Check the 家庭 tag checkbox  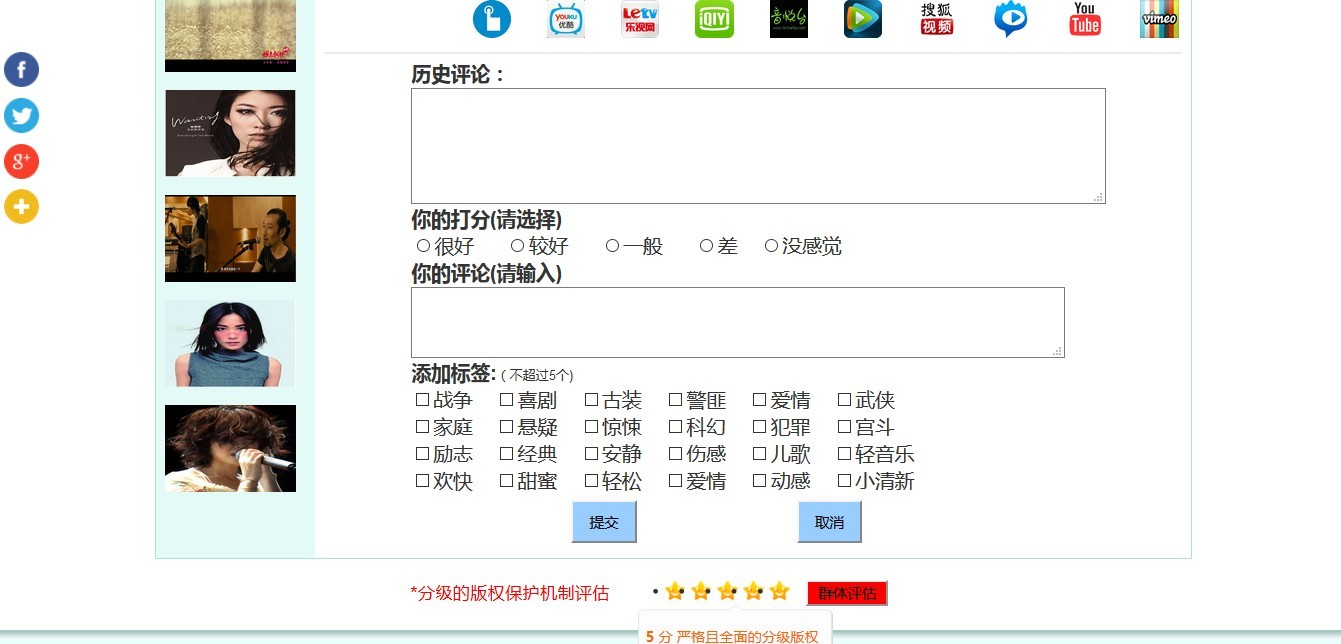pyautogui.click(x=422, y=427)
